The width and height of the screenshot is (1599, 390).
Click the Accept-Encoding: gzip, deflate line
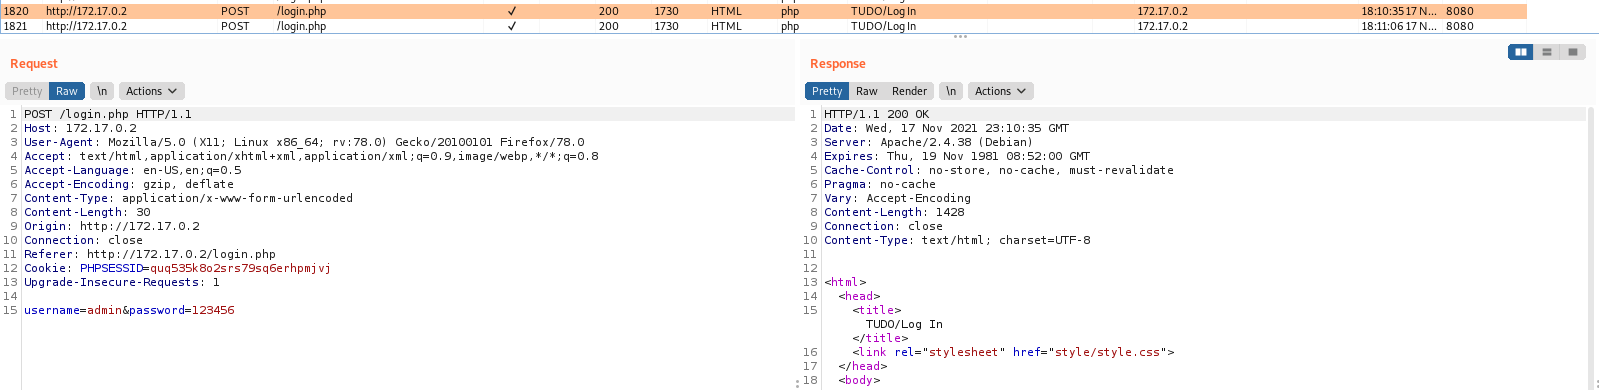(x=129, y=184)
